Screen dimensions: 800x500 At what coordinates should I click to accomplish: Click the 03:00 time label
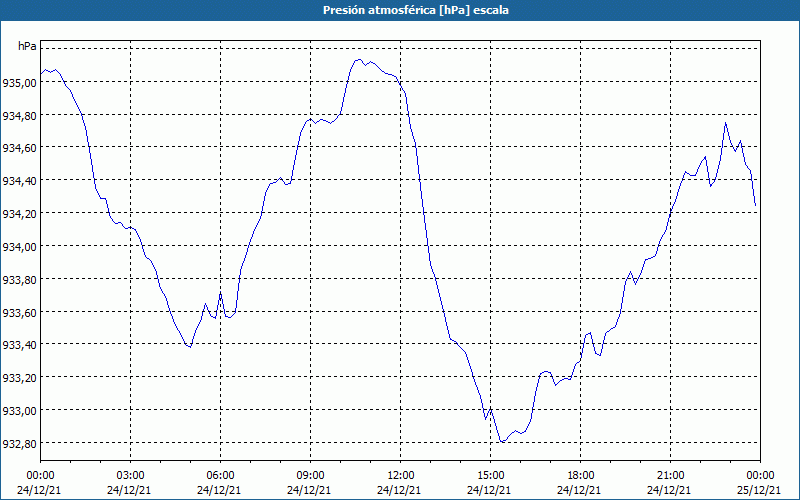click(x=131, y=476)
